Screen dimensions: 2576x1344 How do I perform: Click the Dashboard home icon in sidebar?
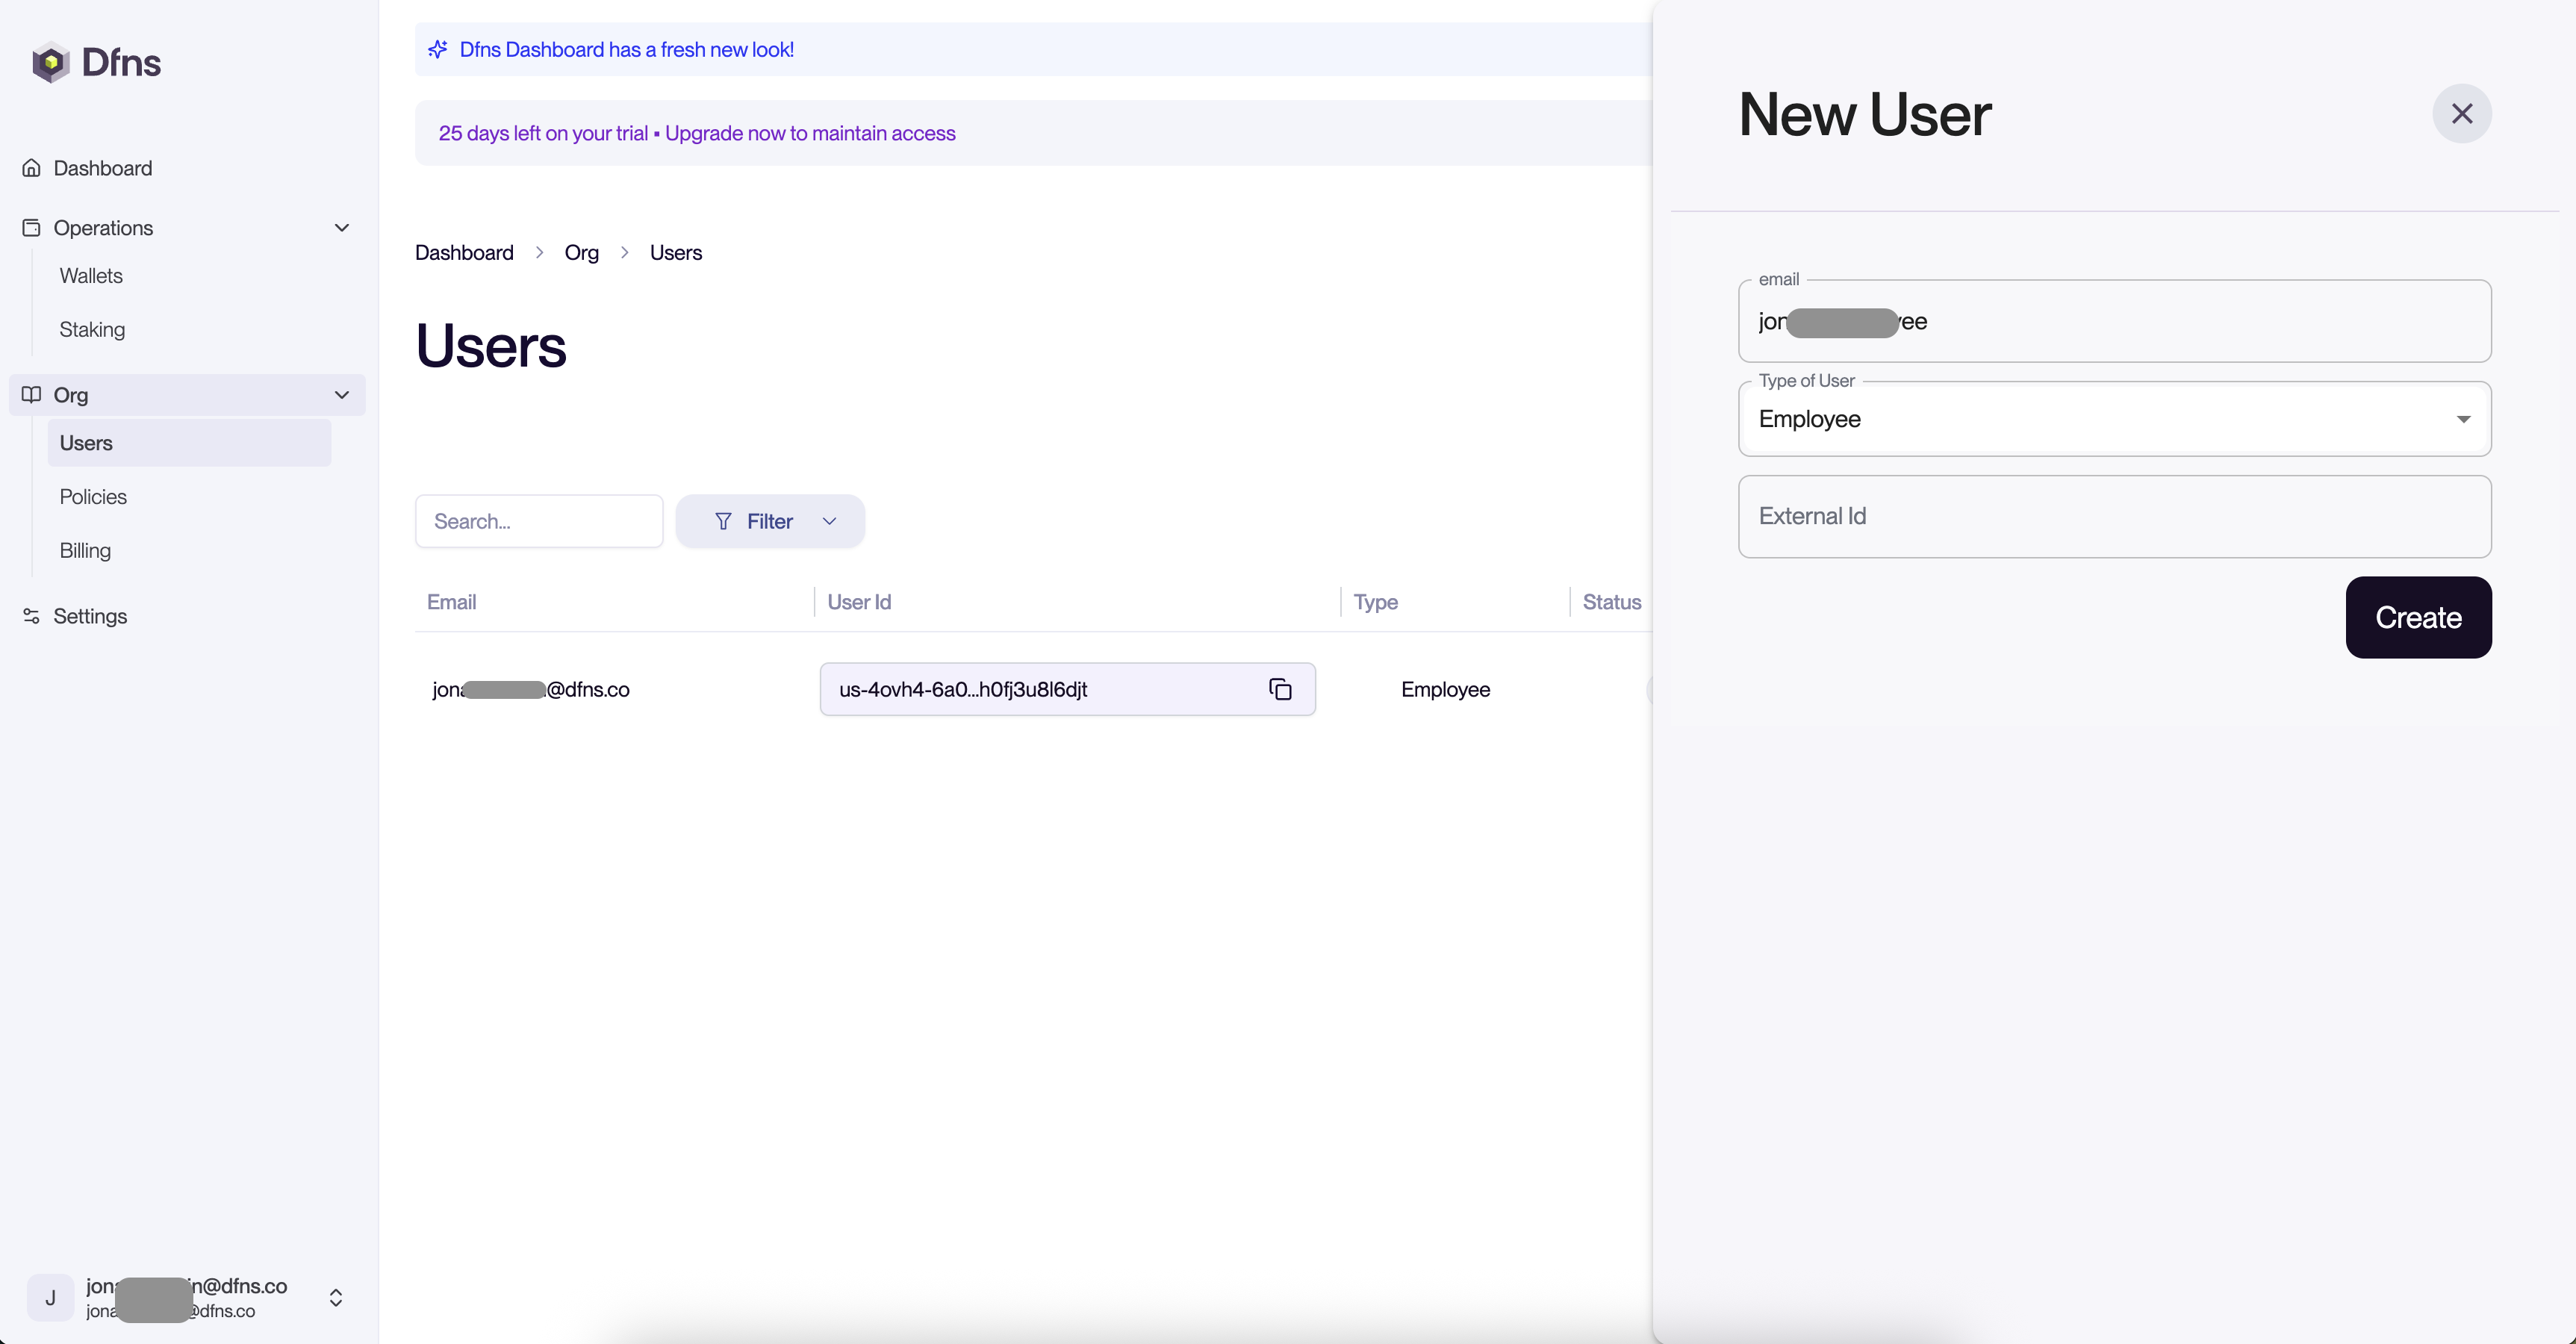click(x=32, y=168)
